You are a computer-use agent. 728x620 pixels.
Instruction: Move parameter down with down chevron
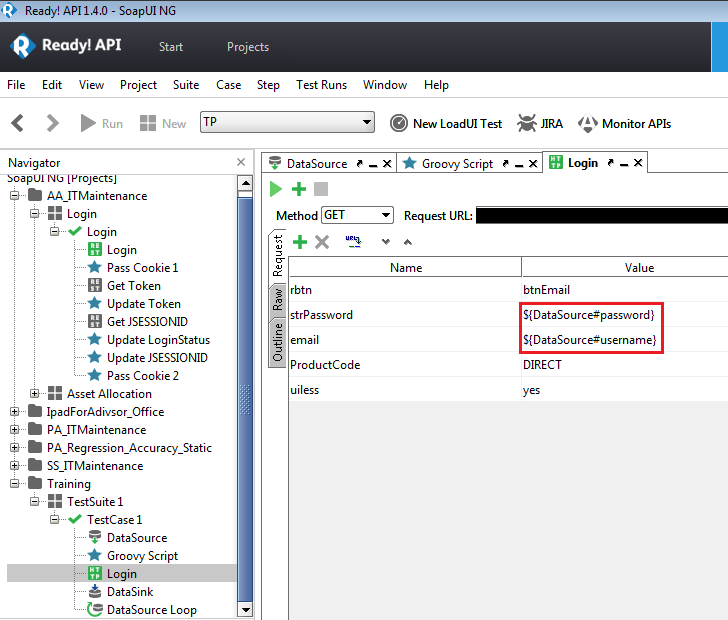[386, 241]
